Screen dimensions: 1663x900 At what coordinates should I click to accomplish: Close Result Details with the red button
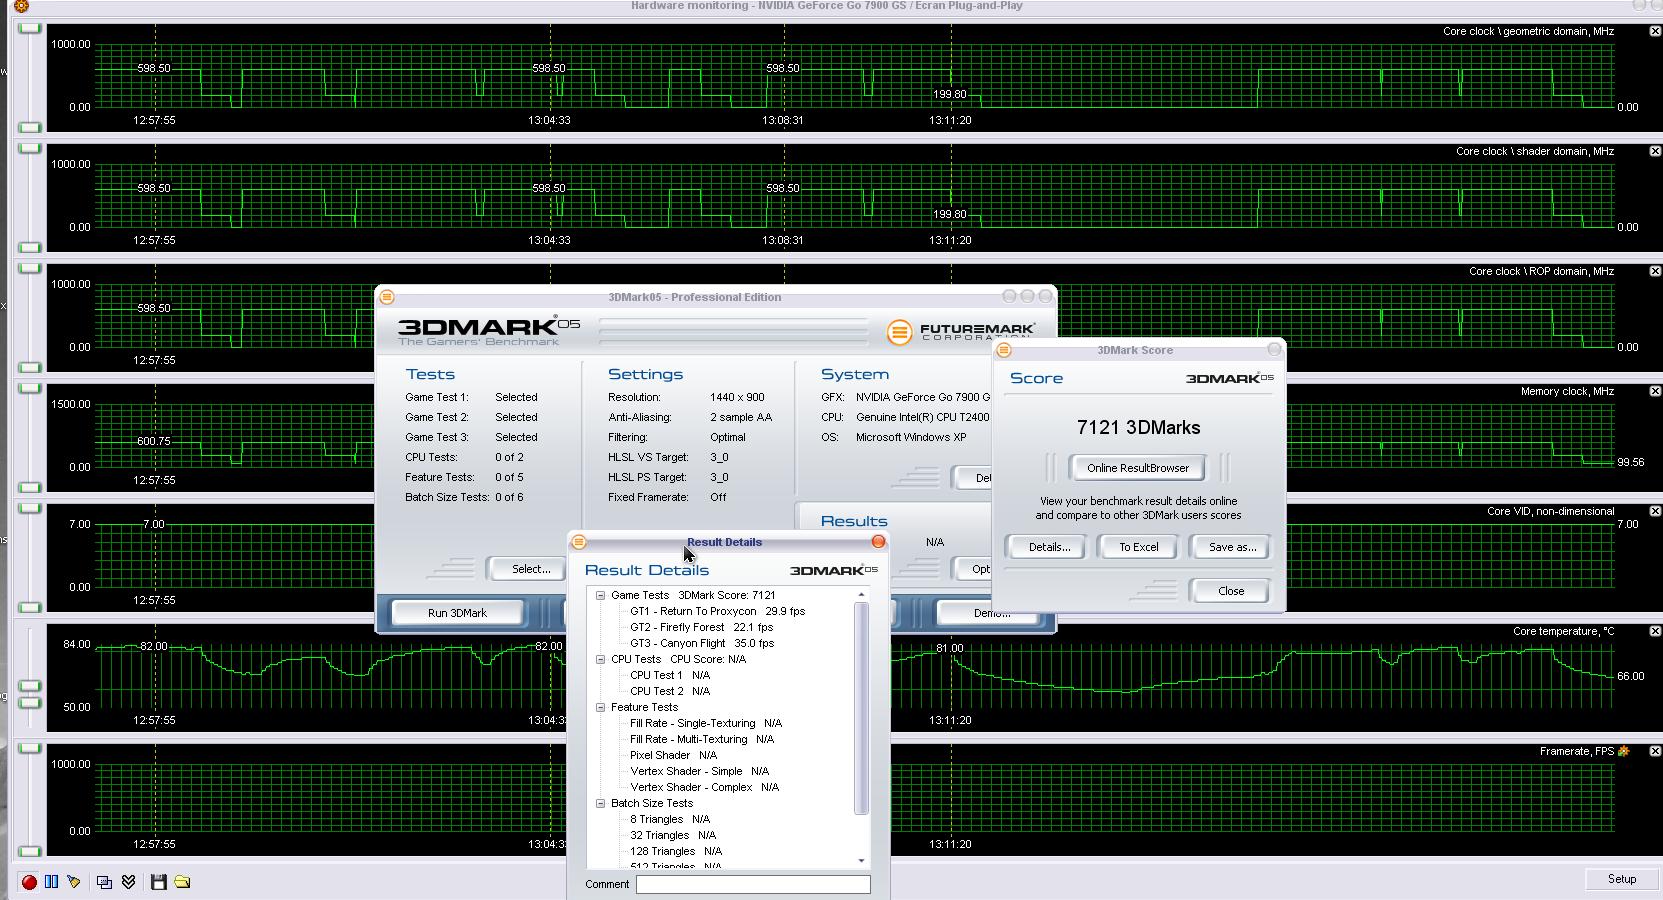pos(878,541)
